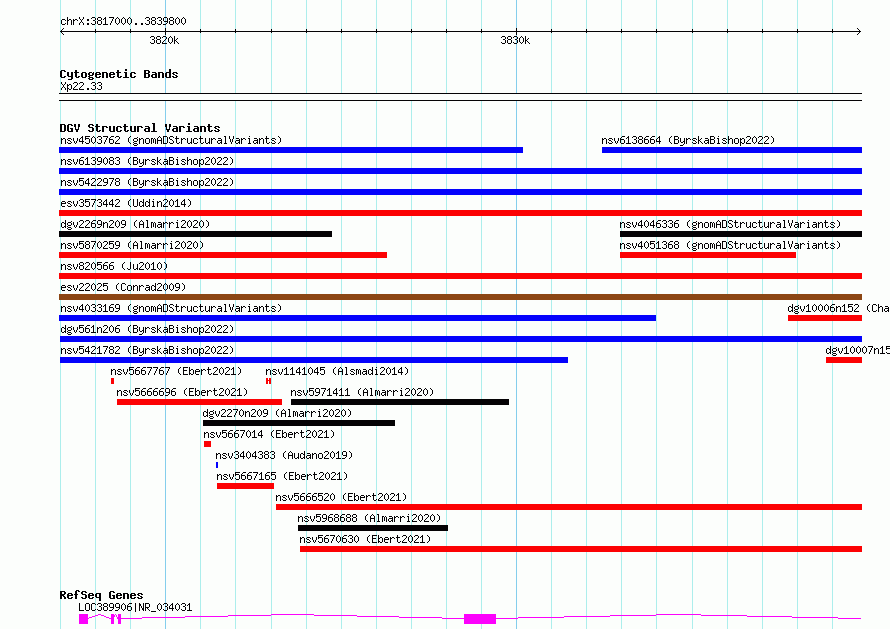
Task: Click the nsv4051368 gnomADStructuralVariants label
Action: 730,245
